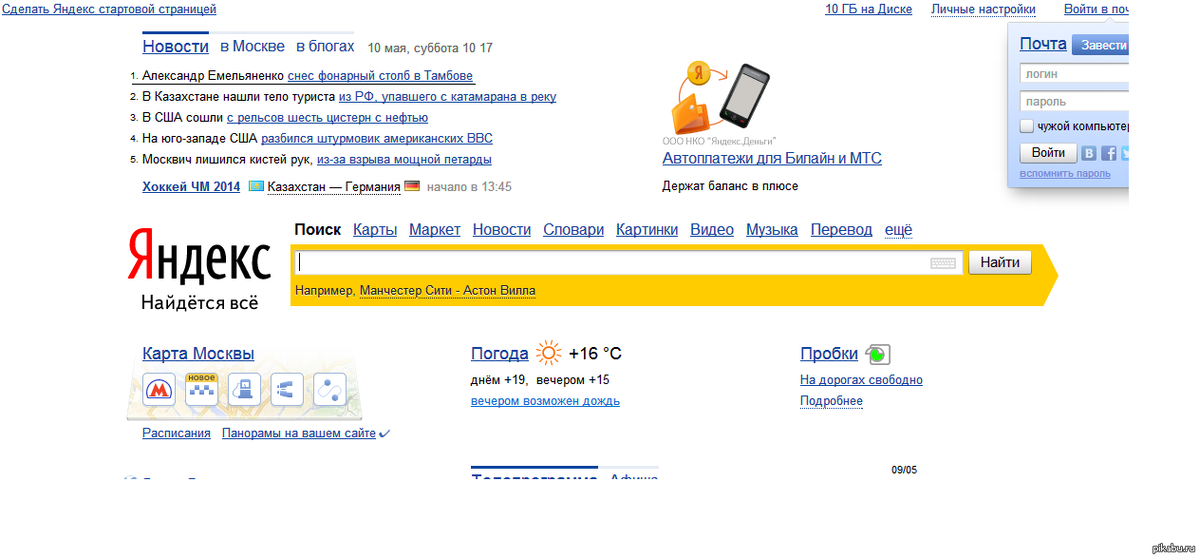The height and width of the screenshot is (559, 1200).
Task: Click the Kazakhstan flag icon
Action: coord(256,186)
